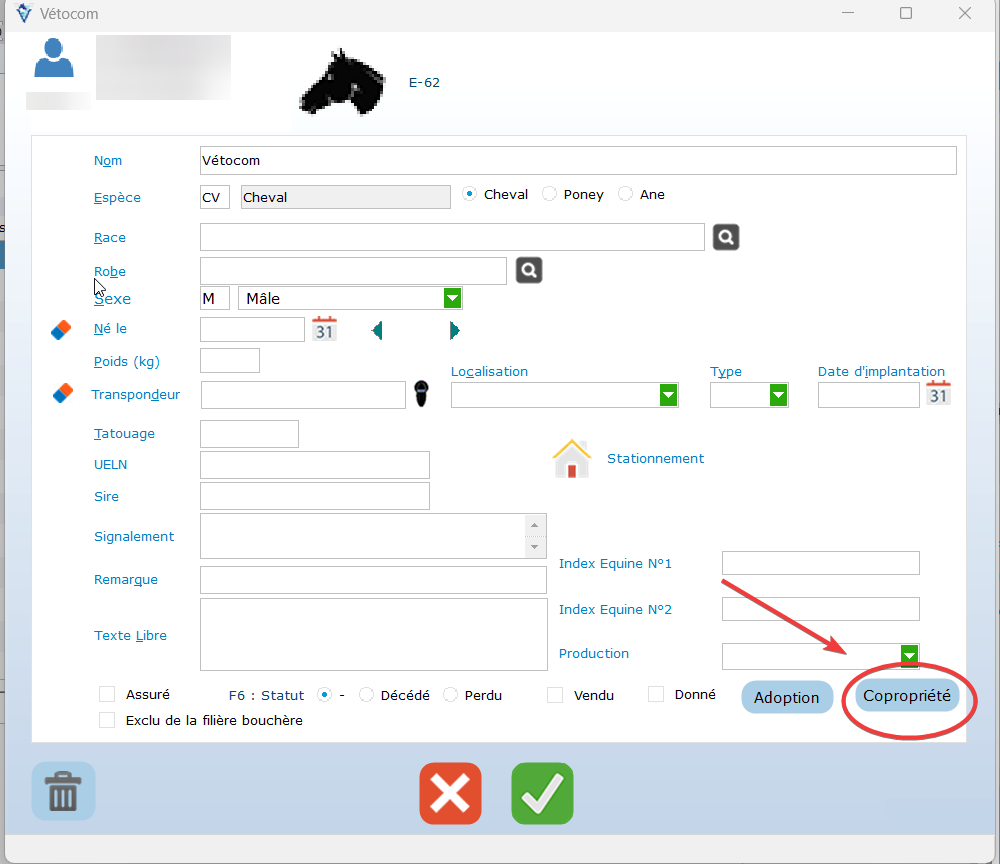Image resolution: width=1000 pixels, height=864 pixels.
Task: Tick Exclu de la filière bouchère checkbox
Action: click(107, 720)
